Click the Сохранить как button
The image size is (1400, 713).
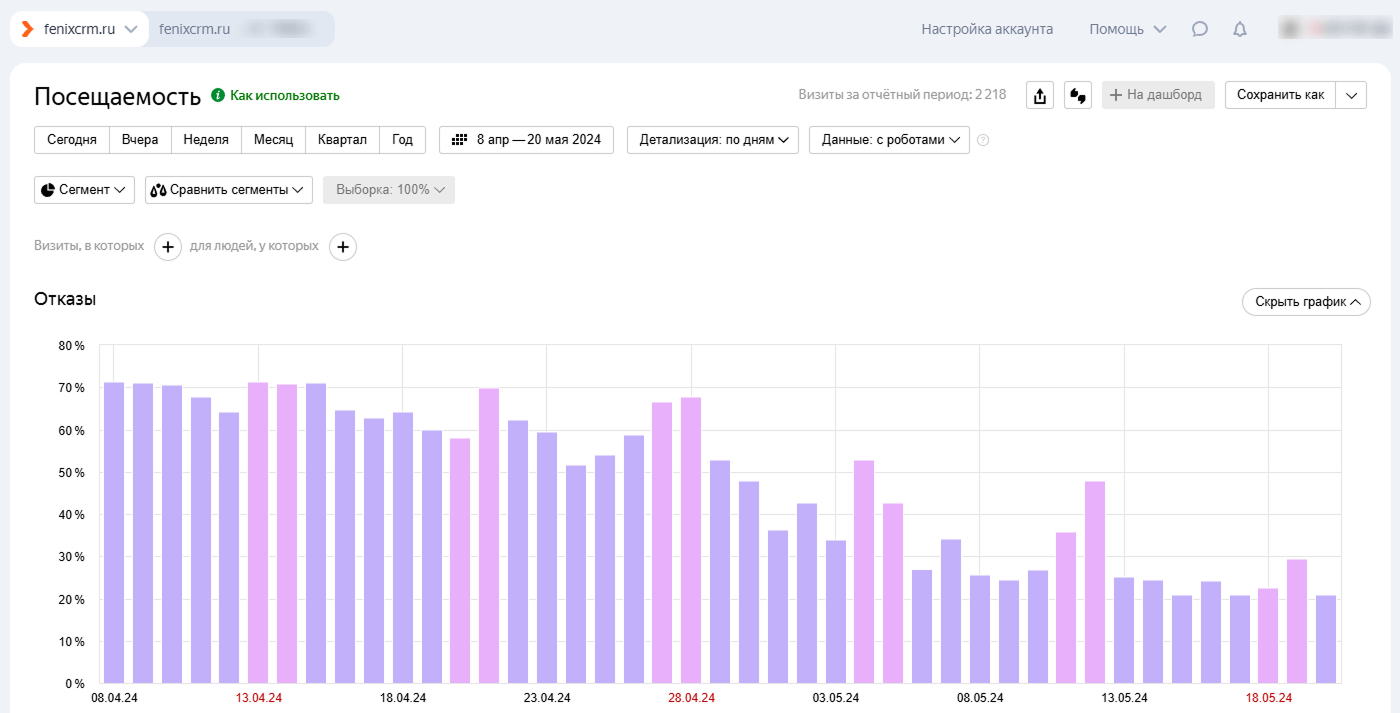coord(1280,95)
